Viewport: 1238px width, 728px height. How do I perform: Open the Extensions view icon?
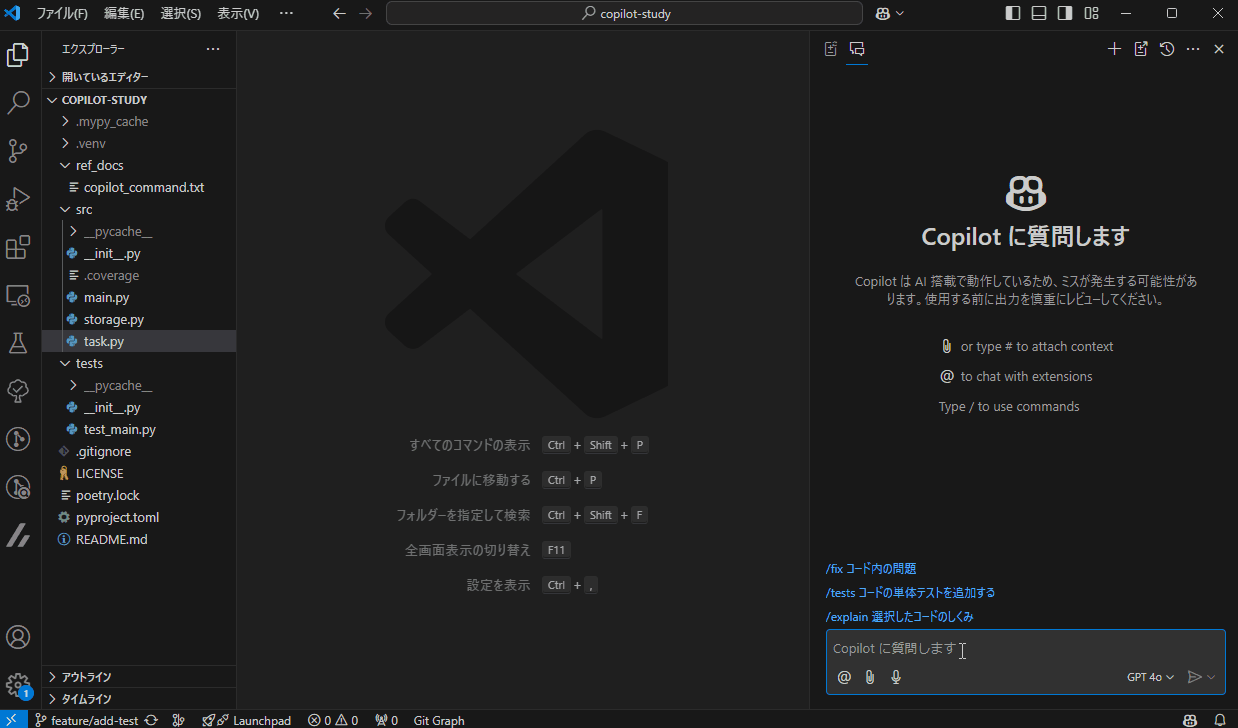click(18, 247)
